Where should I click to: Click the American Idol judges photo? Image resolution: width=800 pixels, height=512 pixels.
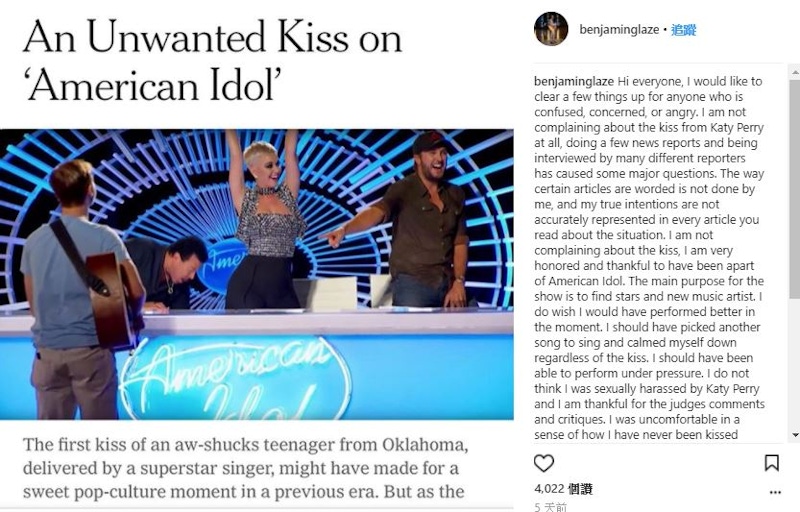(x=257, y=274)
